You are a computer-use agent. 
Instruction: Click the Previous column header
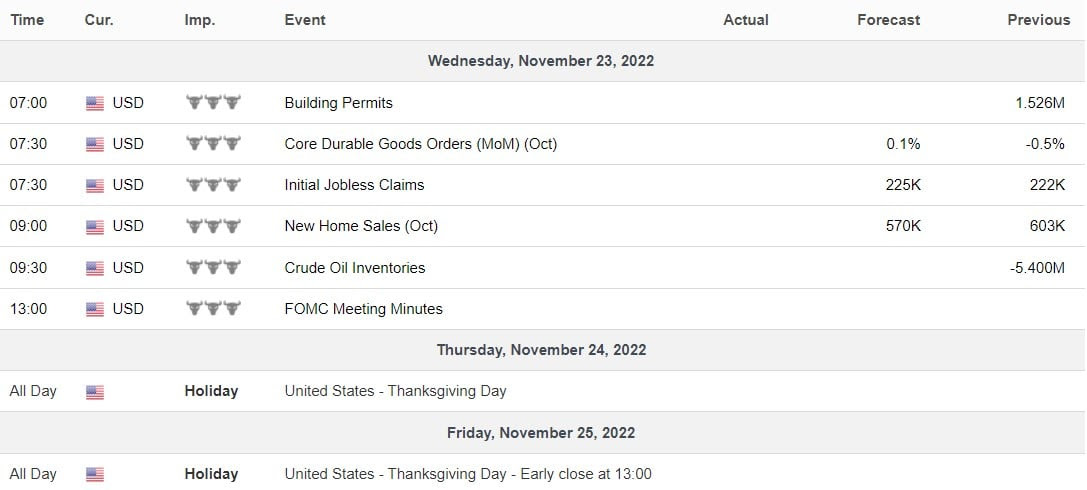(x=1038, y=20)
